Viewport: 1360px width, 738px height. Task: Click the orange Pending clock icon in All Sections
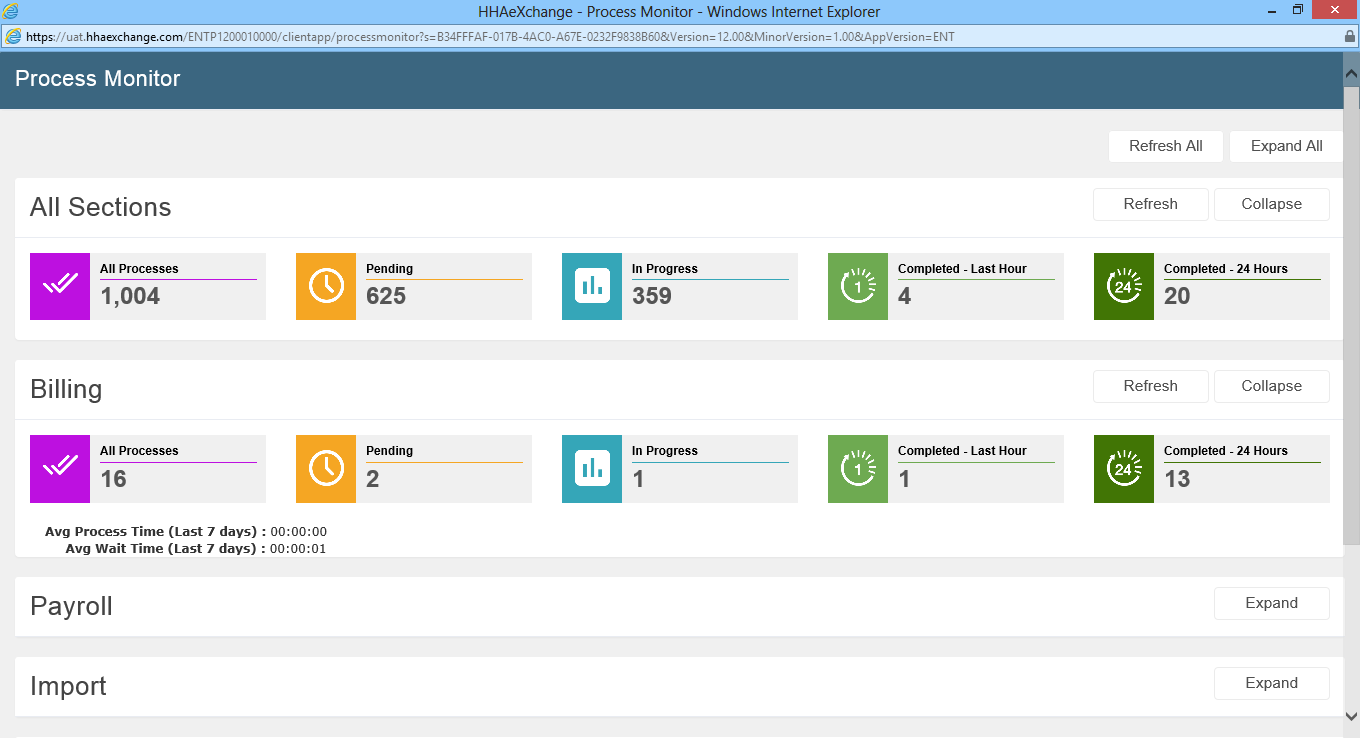pyautogui.click(x=326, y=286)
